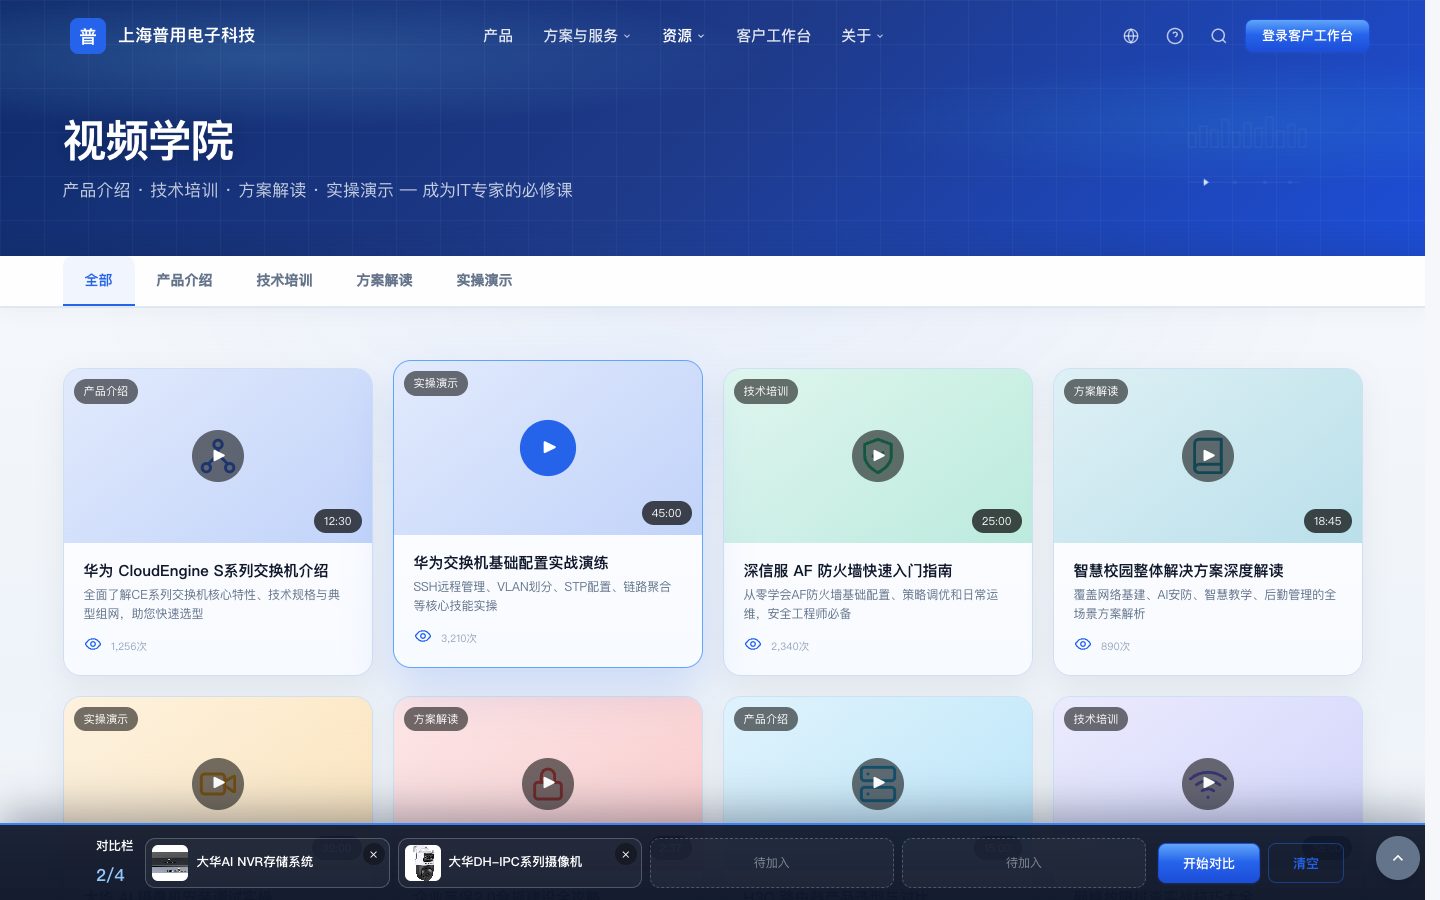Click description starting 从零学会AF防火墙
Viewport: 1440px width, 900px height.
(871, 604)
